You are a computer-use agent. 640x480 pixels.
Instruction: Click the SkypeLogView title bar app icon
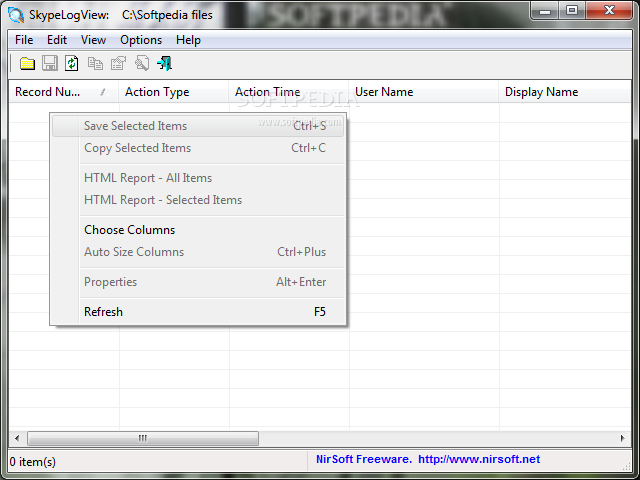(16, 15)
